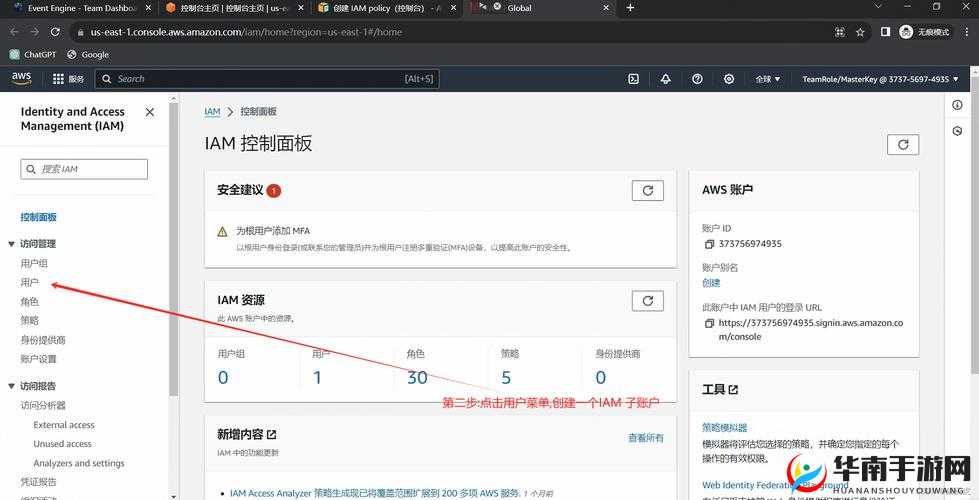Screen dimensions: 979x500
Task: Click the 为根用户添加 MFA recommendation
Action: click(273, 231)
